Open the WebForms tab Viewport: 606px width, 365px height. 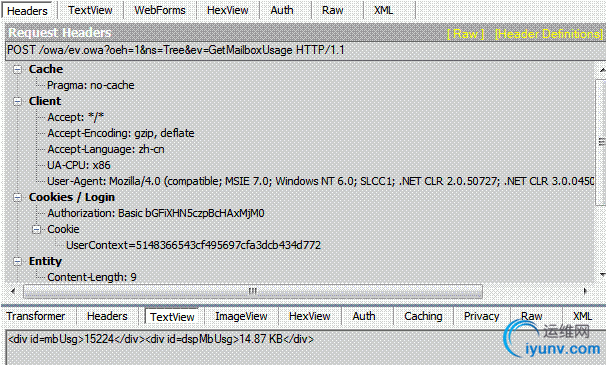pos(160,10)
